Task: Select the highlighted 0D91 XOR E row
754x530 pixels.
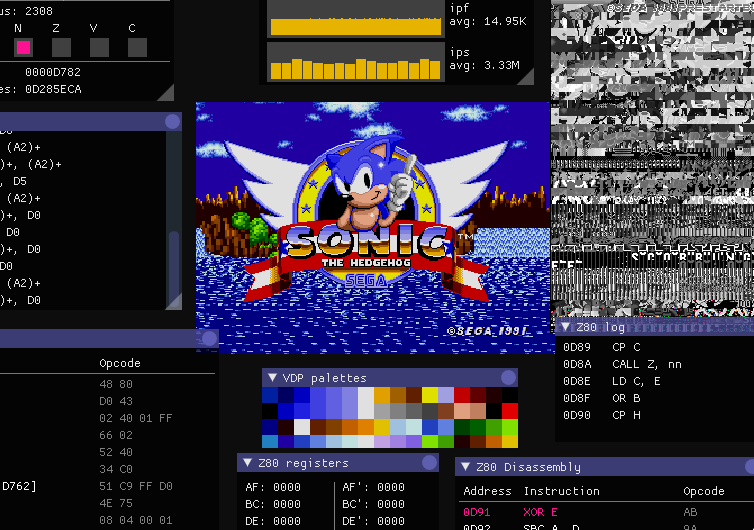Action: pyautogui.click(x=606, y=512)
